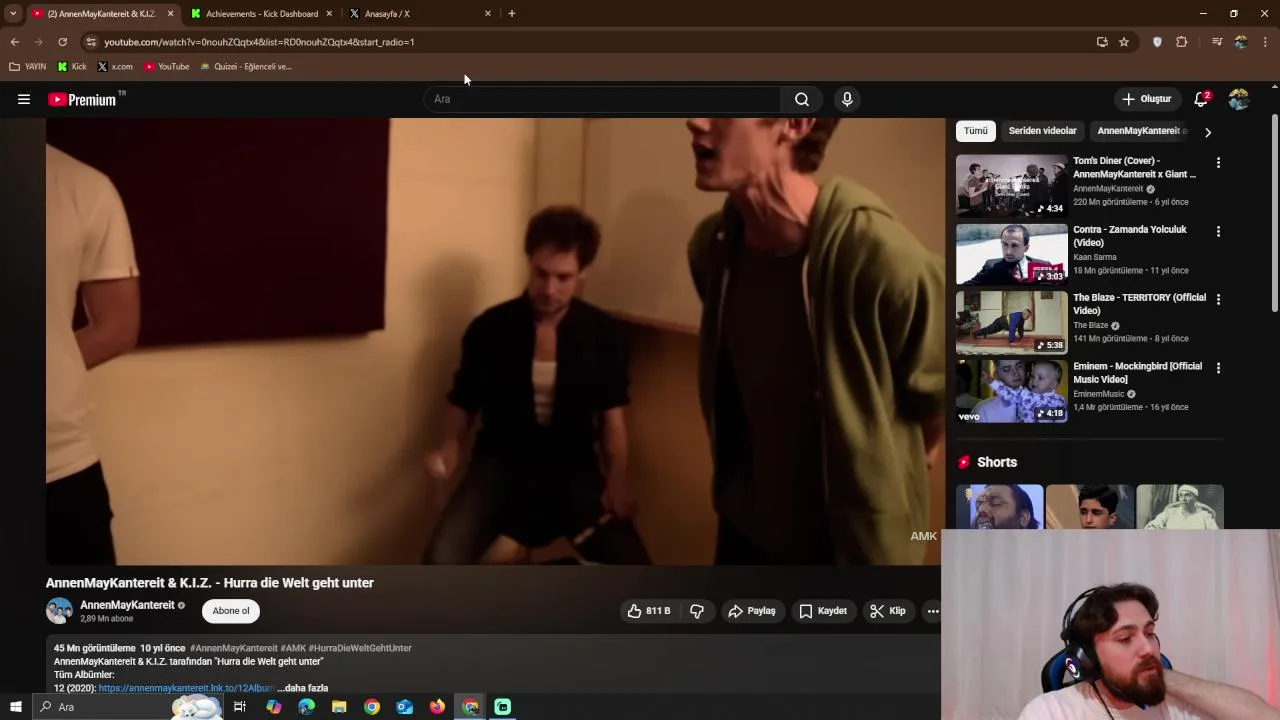The image size is (1280, 720).
Task: Open Chrome profile avatar
Action: point(1241,42)
